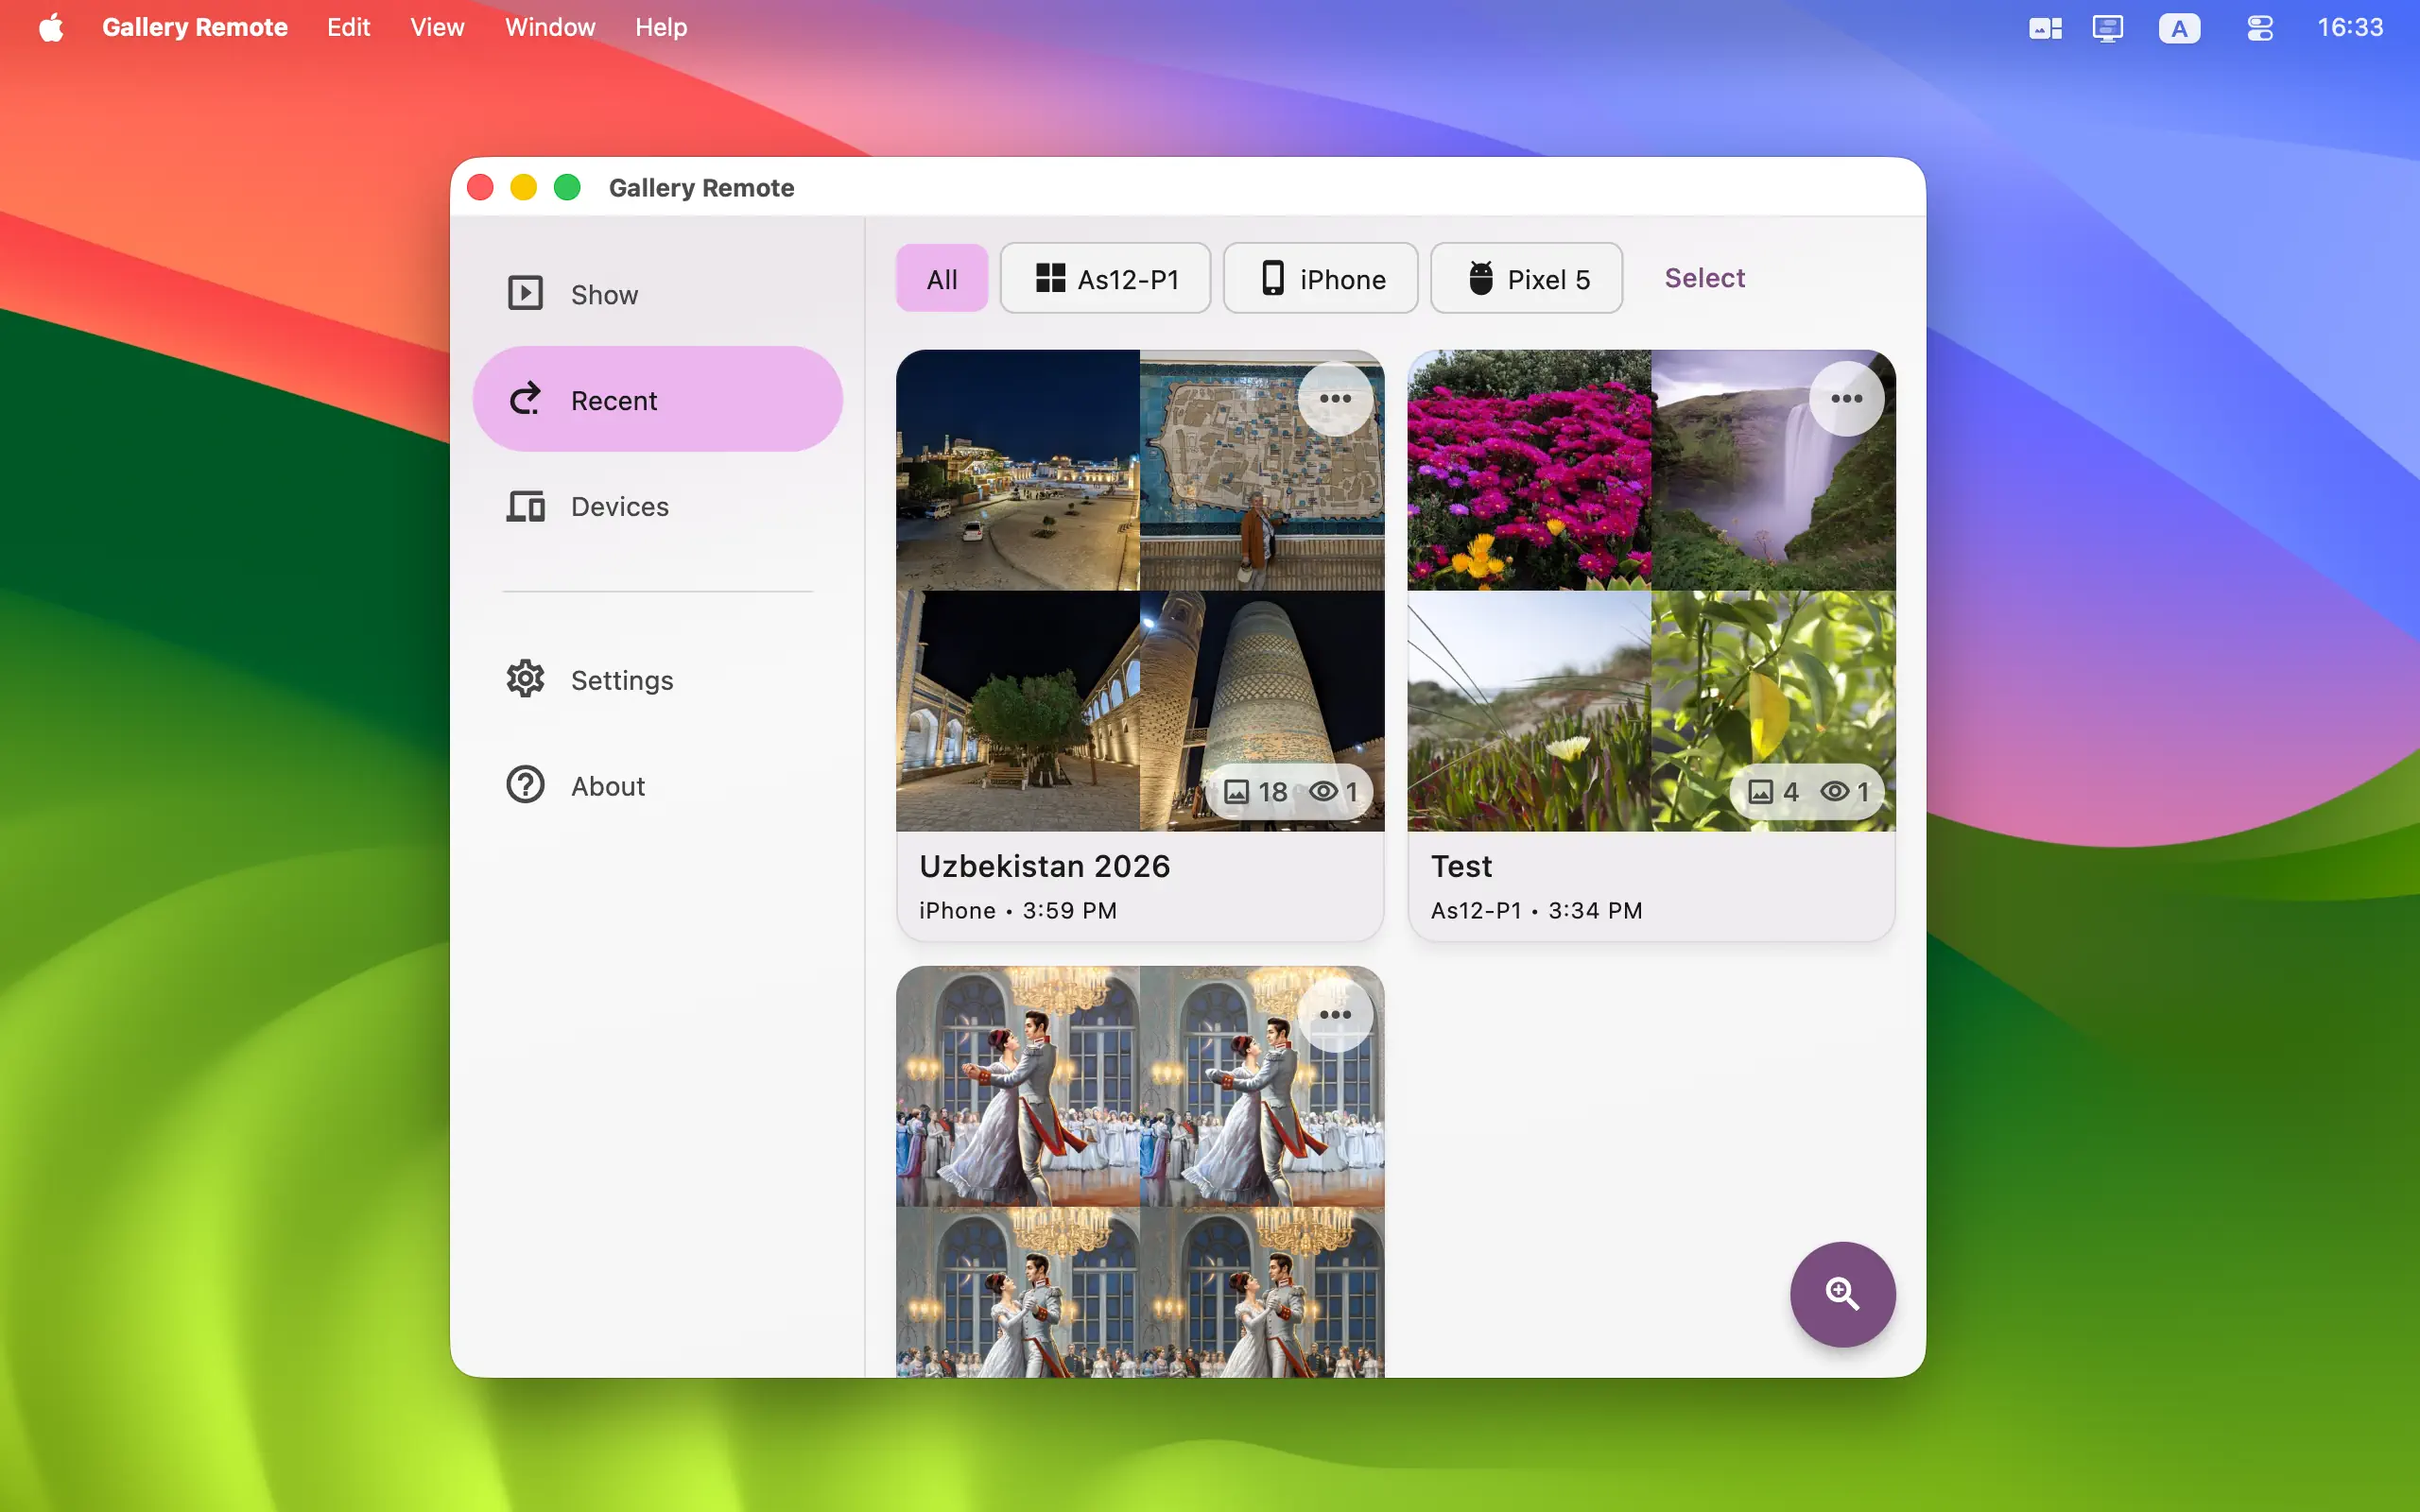Open the About page in sidebar
Viewport: 2420px width, 1512px height.
pyautogui.click(x=657, y=785)
